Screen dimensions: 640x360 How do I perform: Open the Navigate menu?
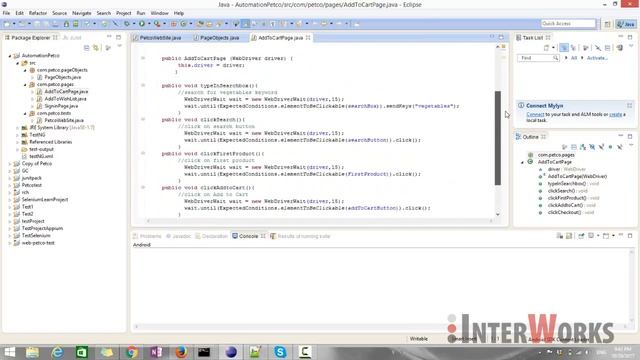(82, 13)
